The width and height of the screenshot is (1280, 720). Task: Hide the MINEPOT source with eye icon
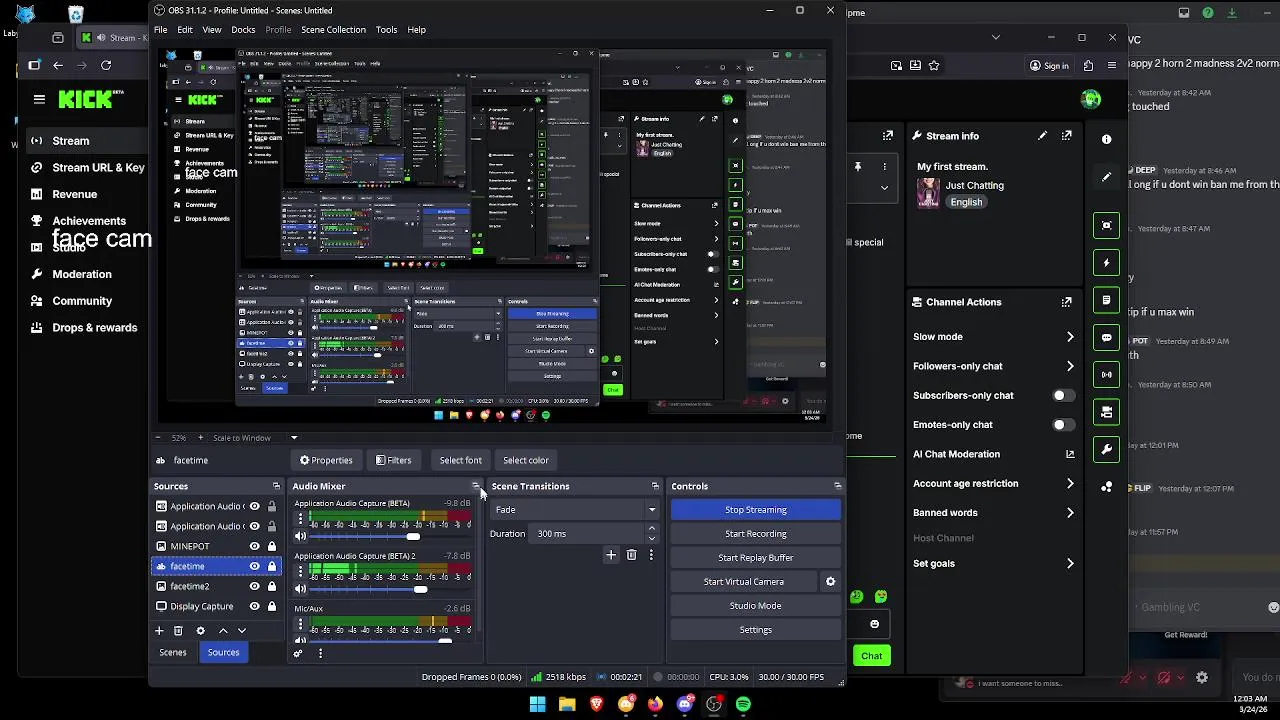coord(254,546)
